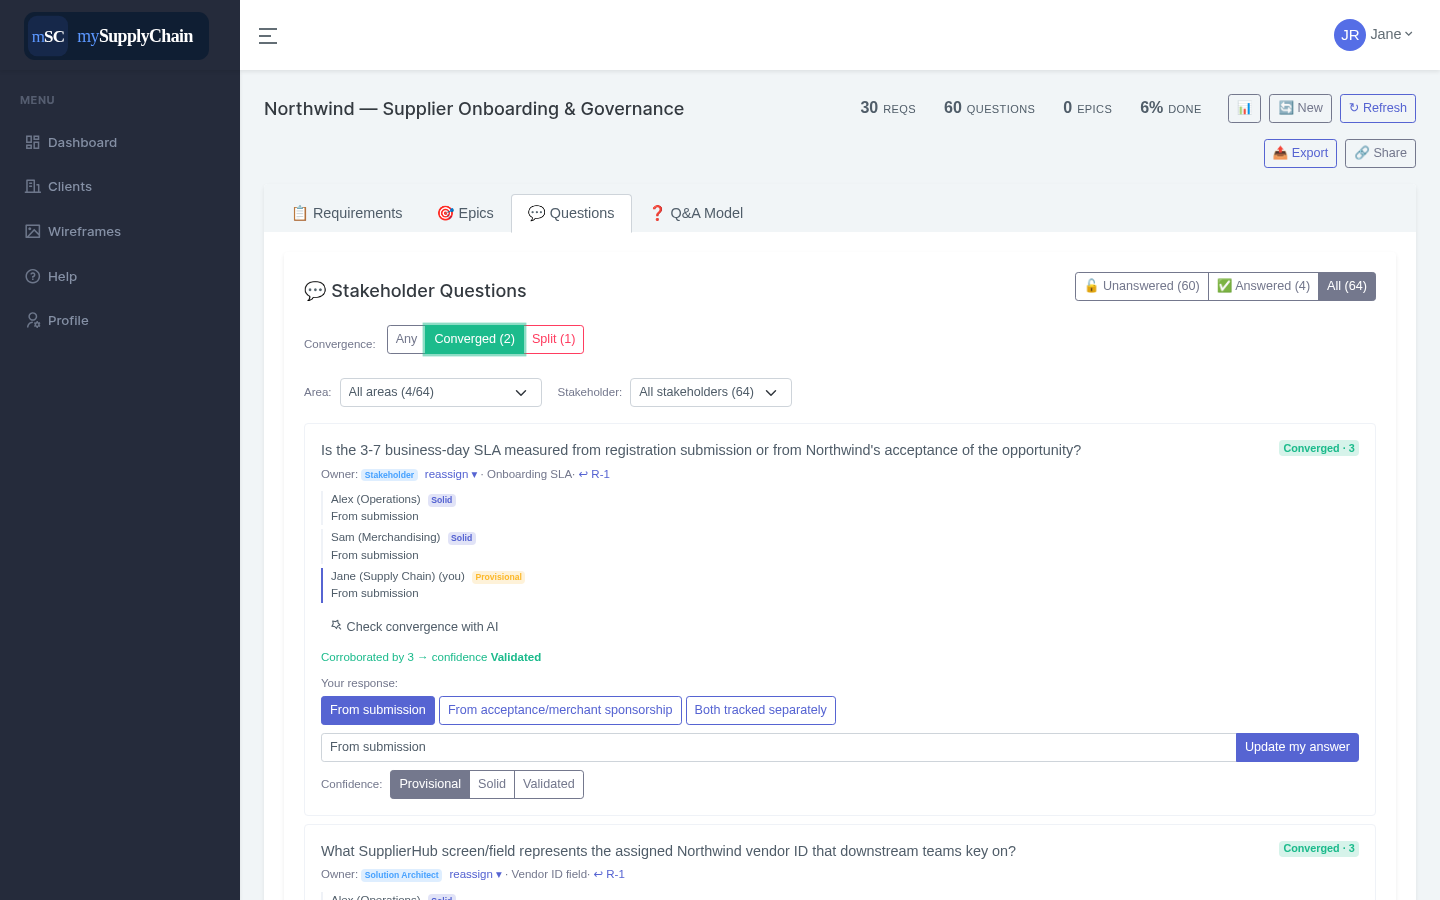
Task: Toggle the sidebar hamburger menu
Action: (268, 36)
